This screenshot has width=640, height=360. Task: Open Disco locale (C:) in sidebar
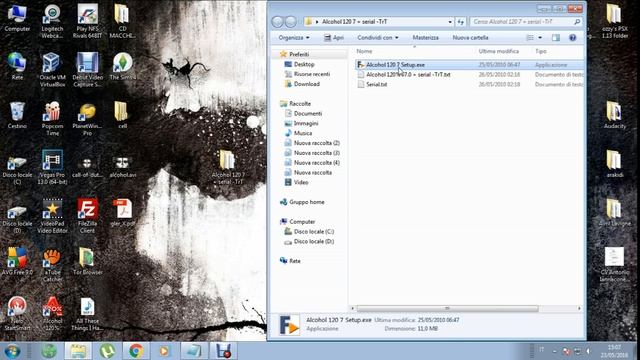309,231
